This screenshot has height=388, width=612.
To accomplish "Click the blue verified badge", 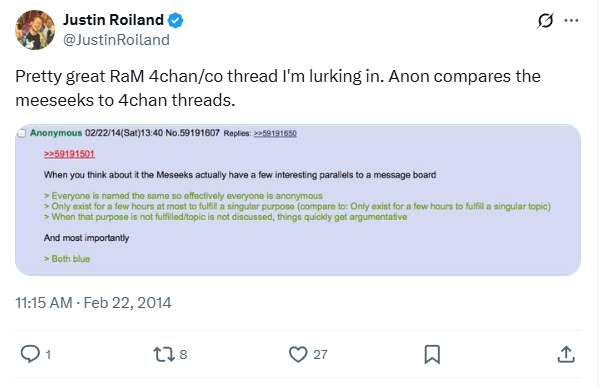I will tap(176, 20).
